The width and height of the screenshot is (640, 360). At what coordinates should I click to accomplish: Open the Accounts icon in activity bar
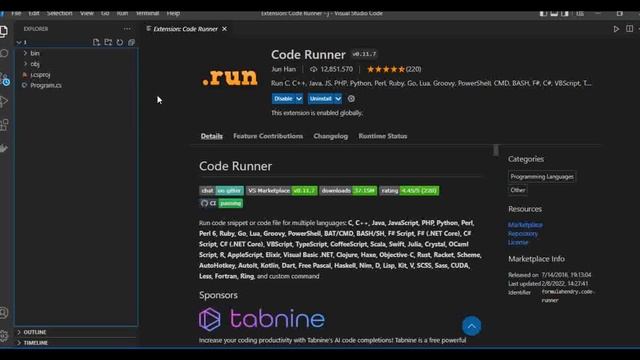[4, 313]
